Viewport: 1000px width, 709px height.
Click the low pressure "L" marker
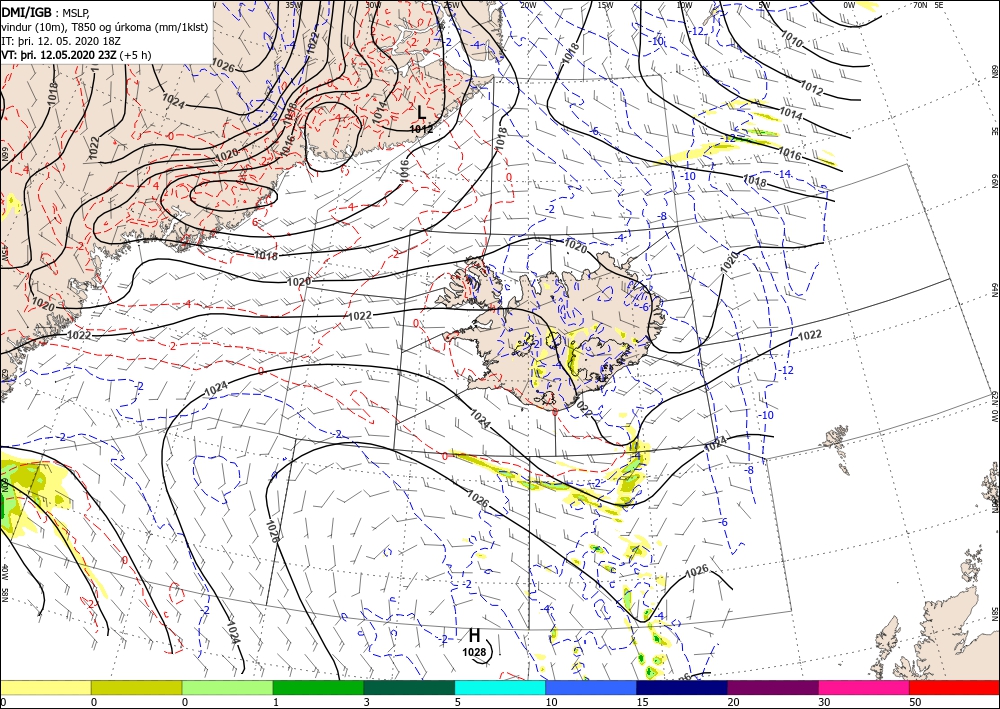421,113
